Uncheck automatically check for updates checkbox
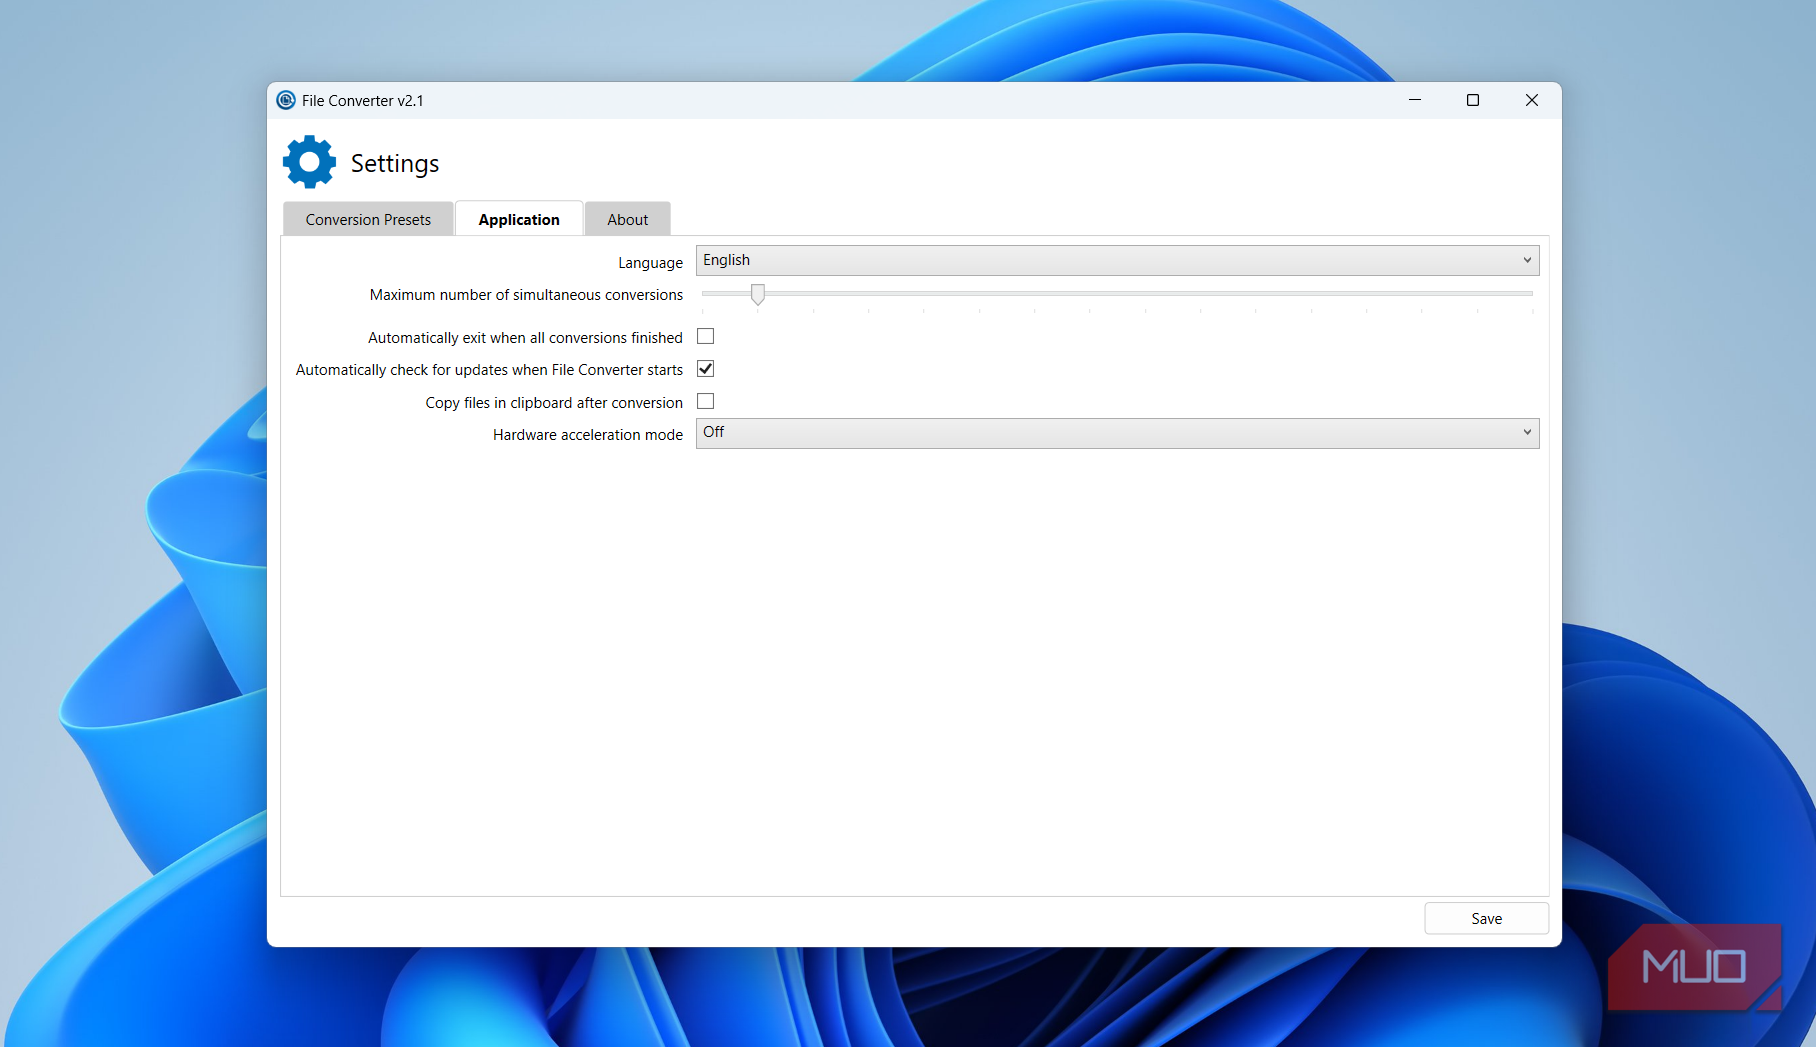 tap(706, 369)
